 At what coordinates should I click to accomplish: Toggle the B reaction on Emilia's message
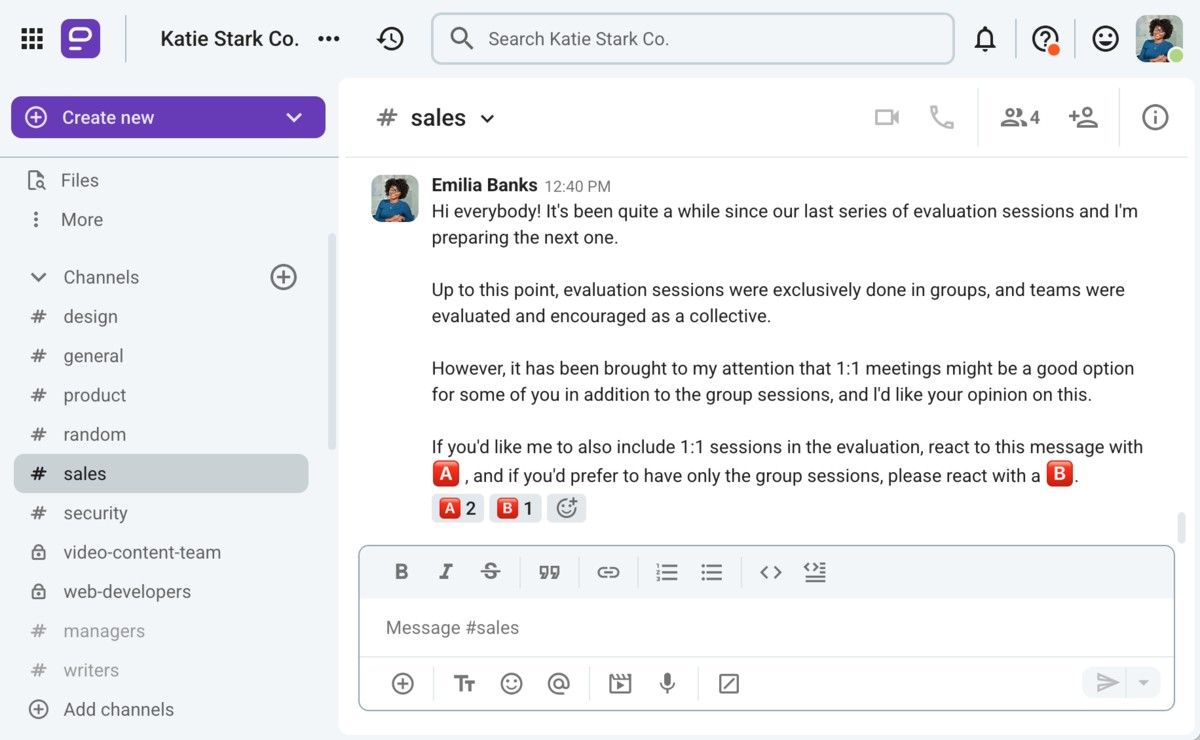click(x=515, y=508)
